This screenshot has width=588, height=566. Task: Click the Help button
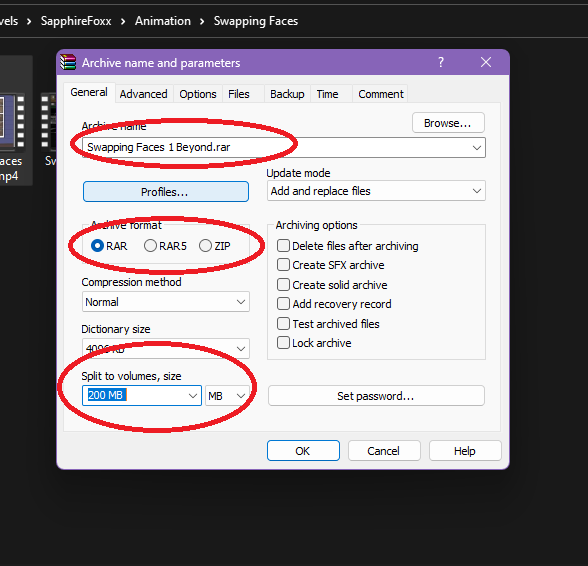coord(465,450)
